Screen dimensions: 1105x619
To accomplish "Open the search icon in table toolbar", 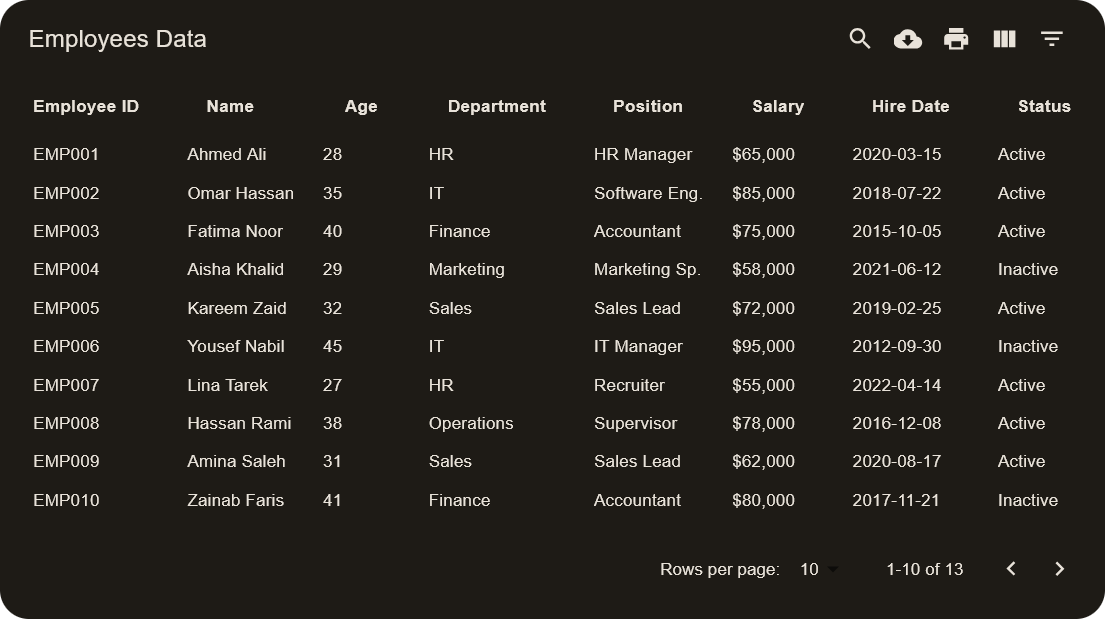I will tap(860, 39).
